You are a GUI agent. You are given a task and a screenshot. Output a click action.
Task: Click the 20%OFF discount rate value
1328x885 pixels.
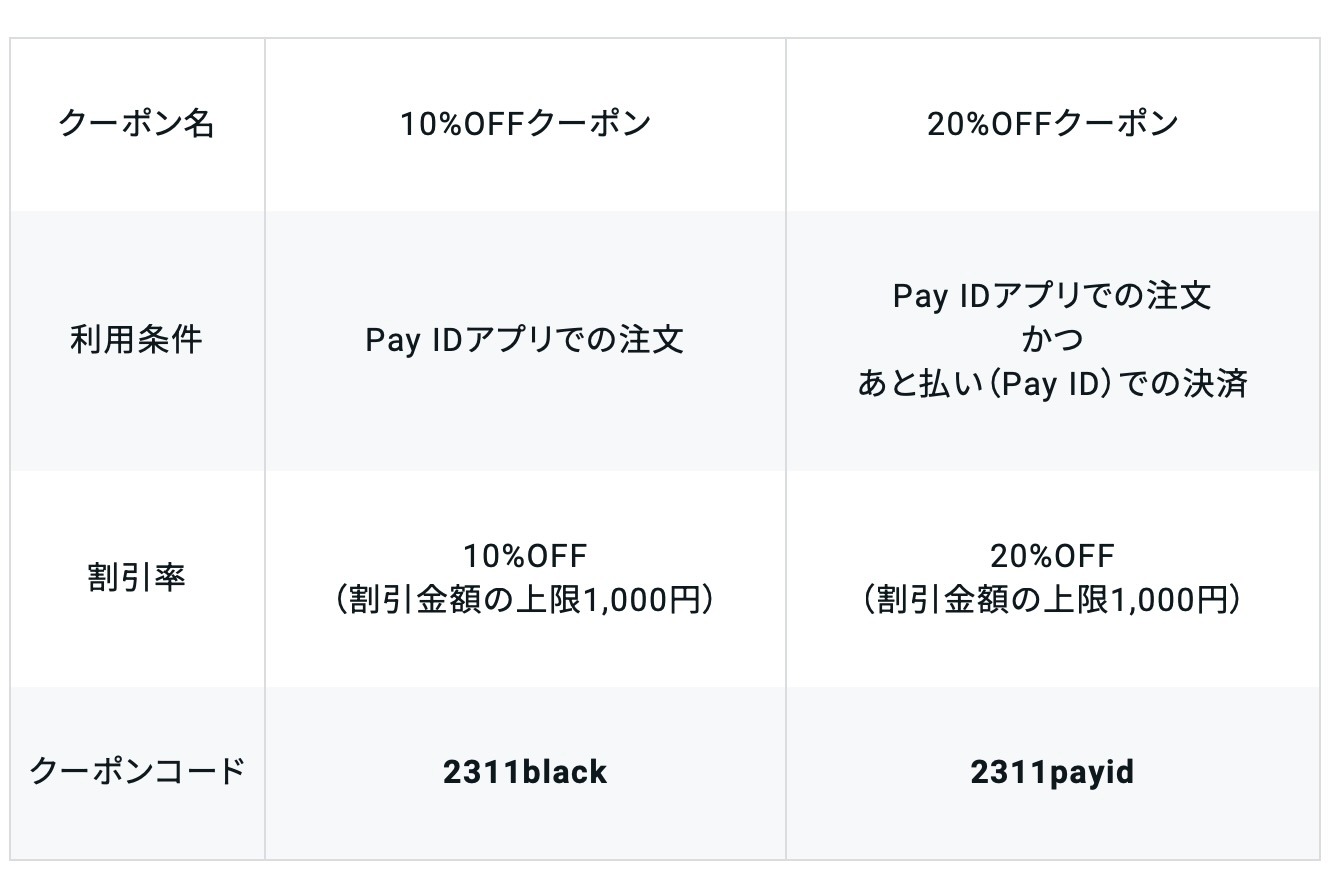[x=1052, y=555]
